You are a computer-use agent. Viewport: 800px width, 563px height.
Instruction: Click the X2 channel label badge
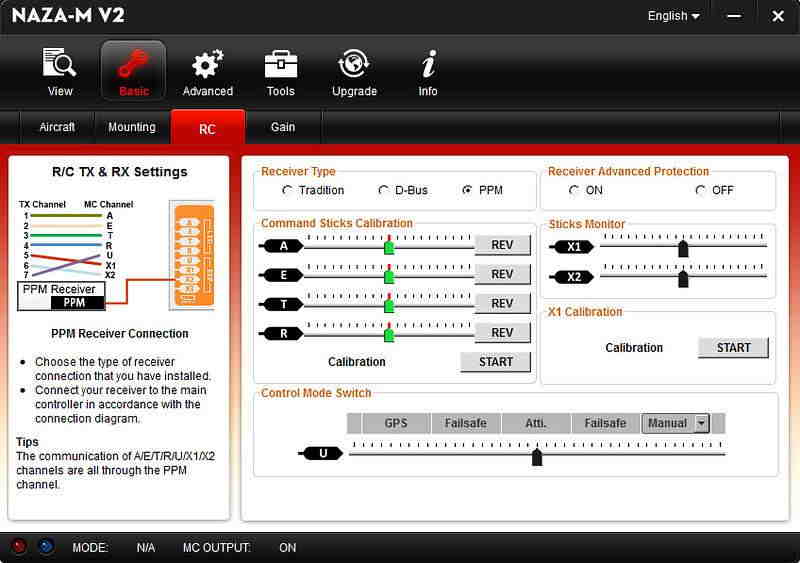coord(571,277)
